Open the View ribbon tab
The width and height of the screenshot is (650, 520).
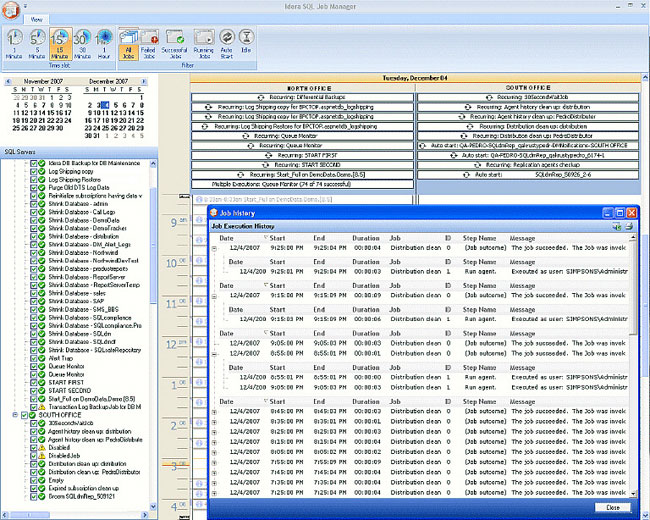pos(36,19)
